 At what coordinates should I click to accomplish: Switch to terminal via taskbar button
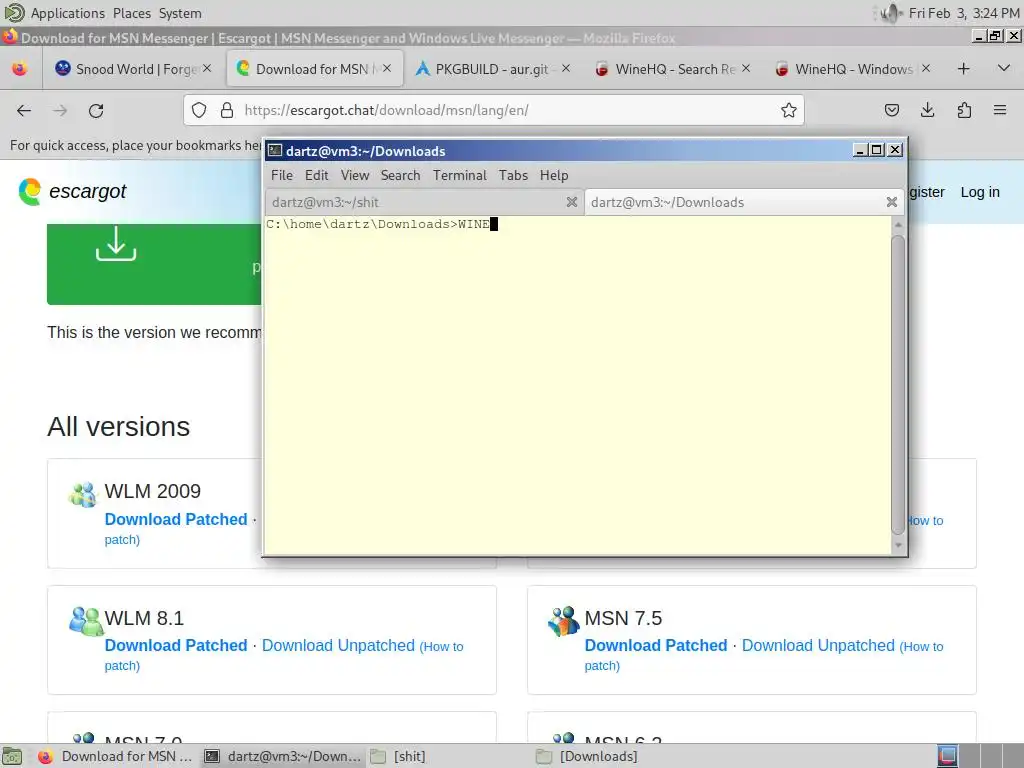[x=282, y=756]
